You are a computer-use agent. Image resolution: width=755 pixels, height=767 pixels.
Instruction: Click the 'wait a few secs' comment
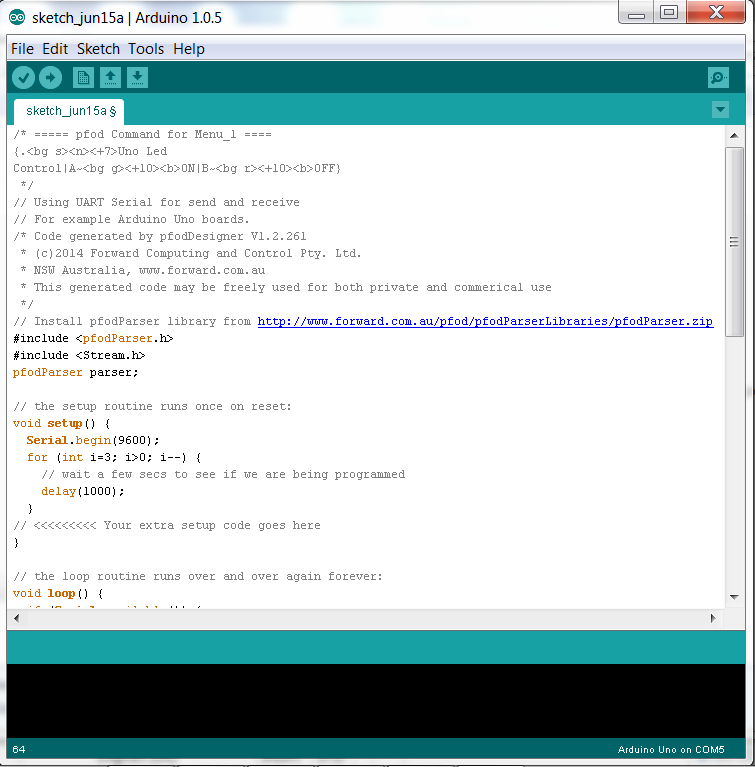223,474
